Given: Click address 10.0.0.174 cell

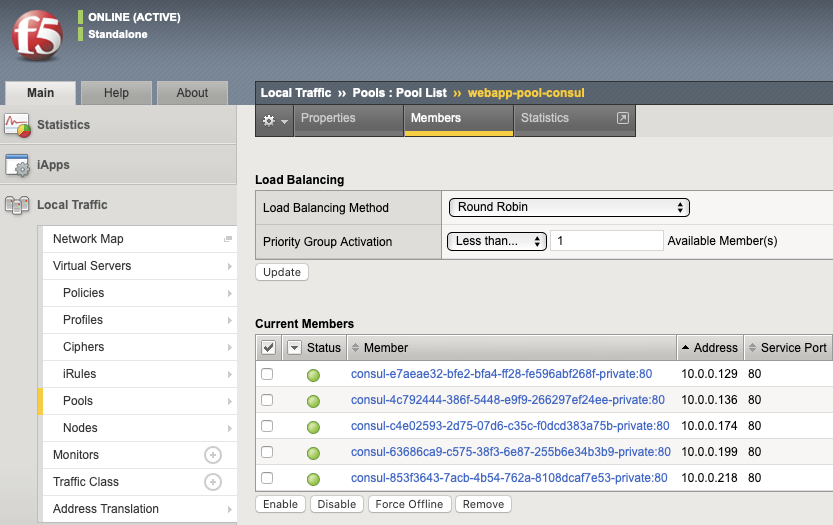Looking at the screenshot, I should click(x=709, y=426).
